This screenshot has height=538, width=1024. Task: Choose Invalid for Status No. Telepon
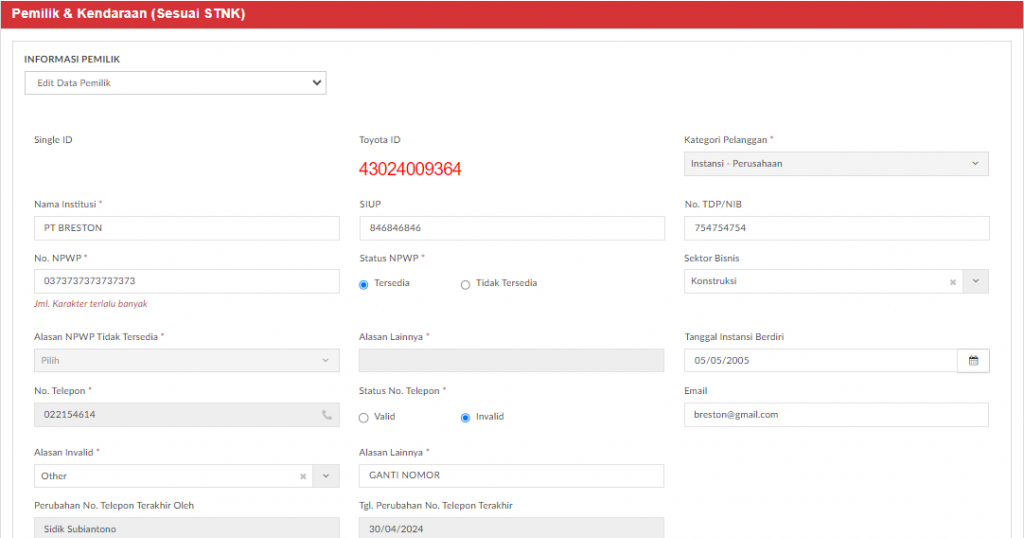pos(465,418)
